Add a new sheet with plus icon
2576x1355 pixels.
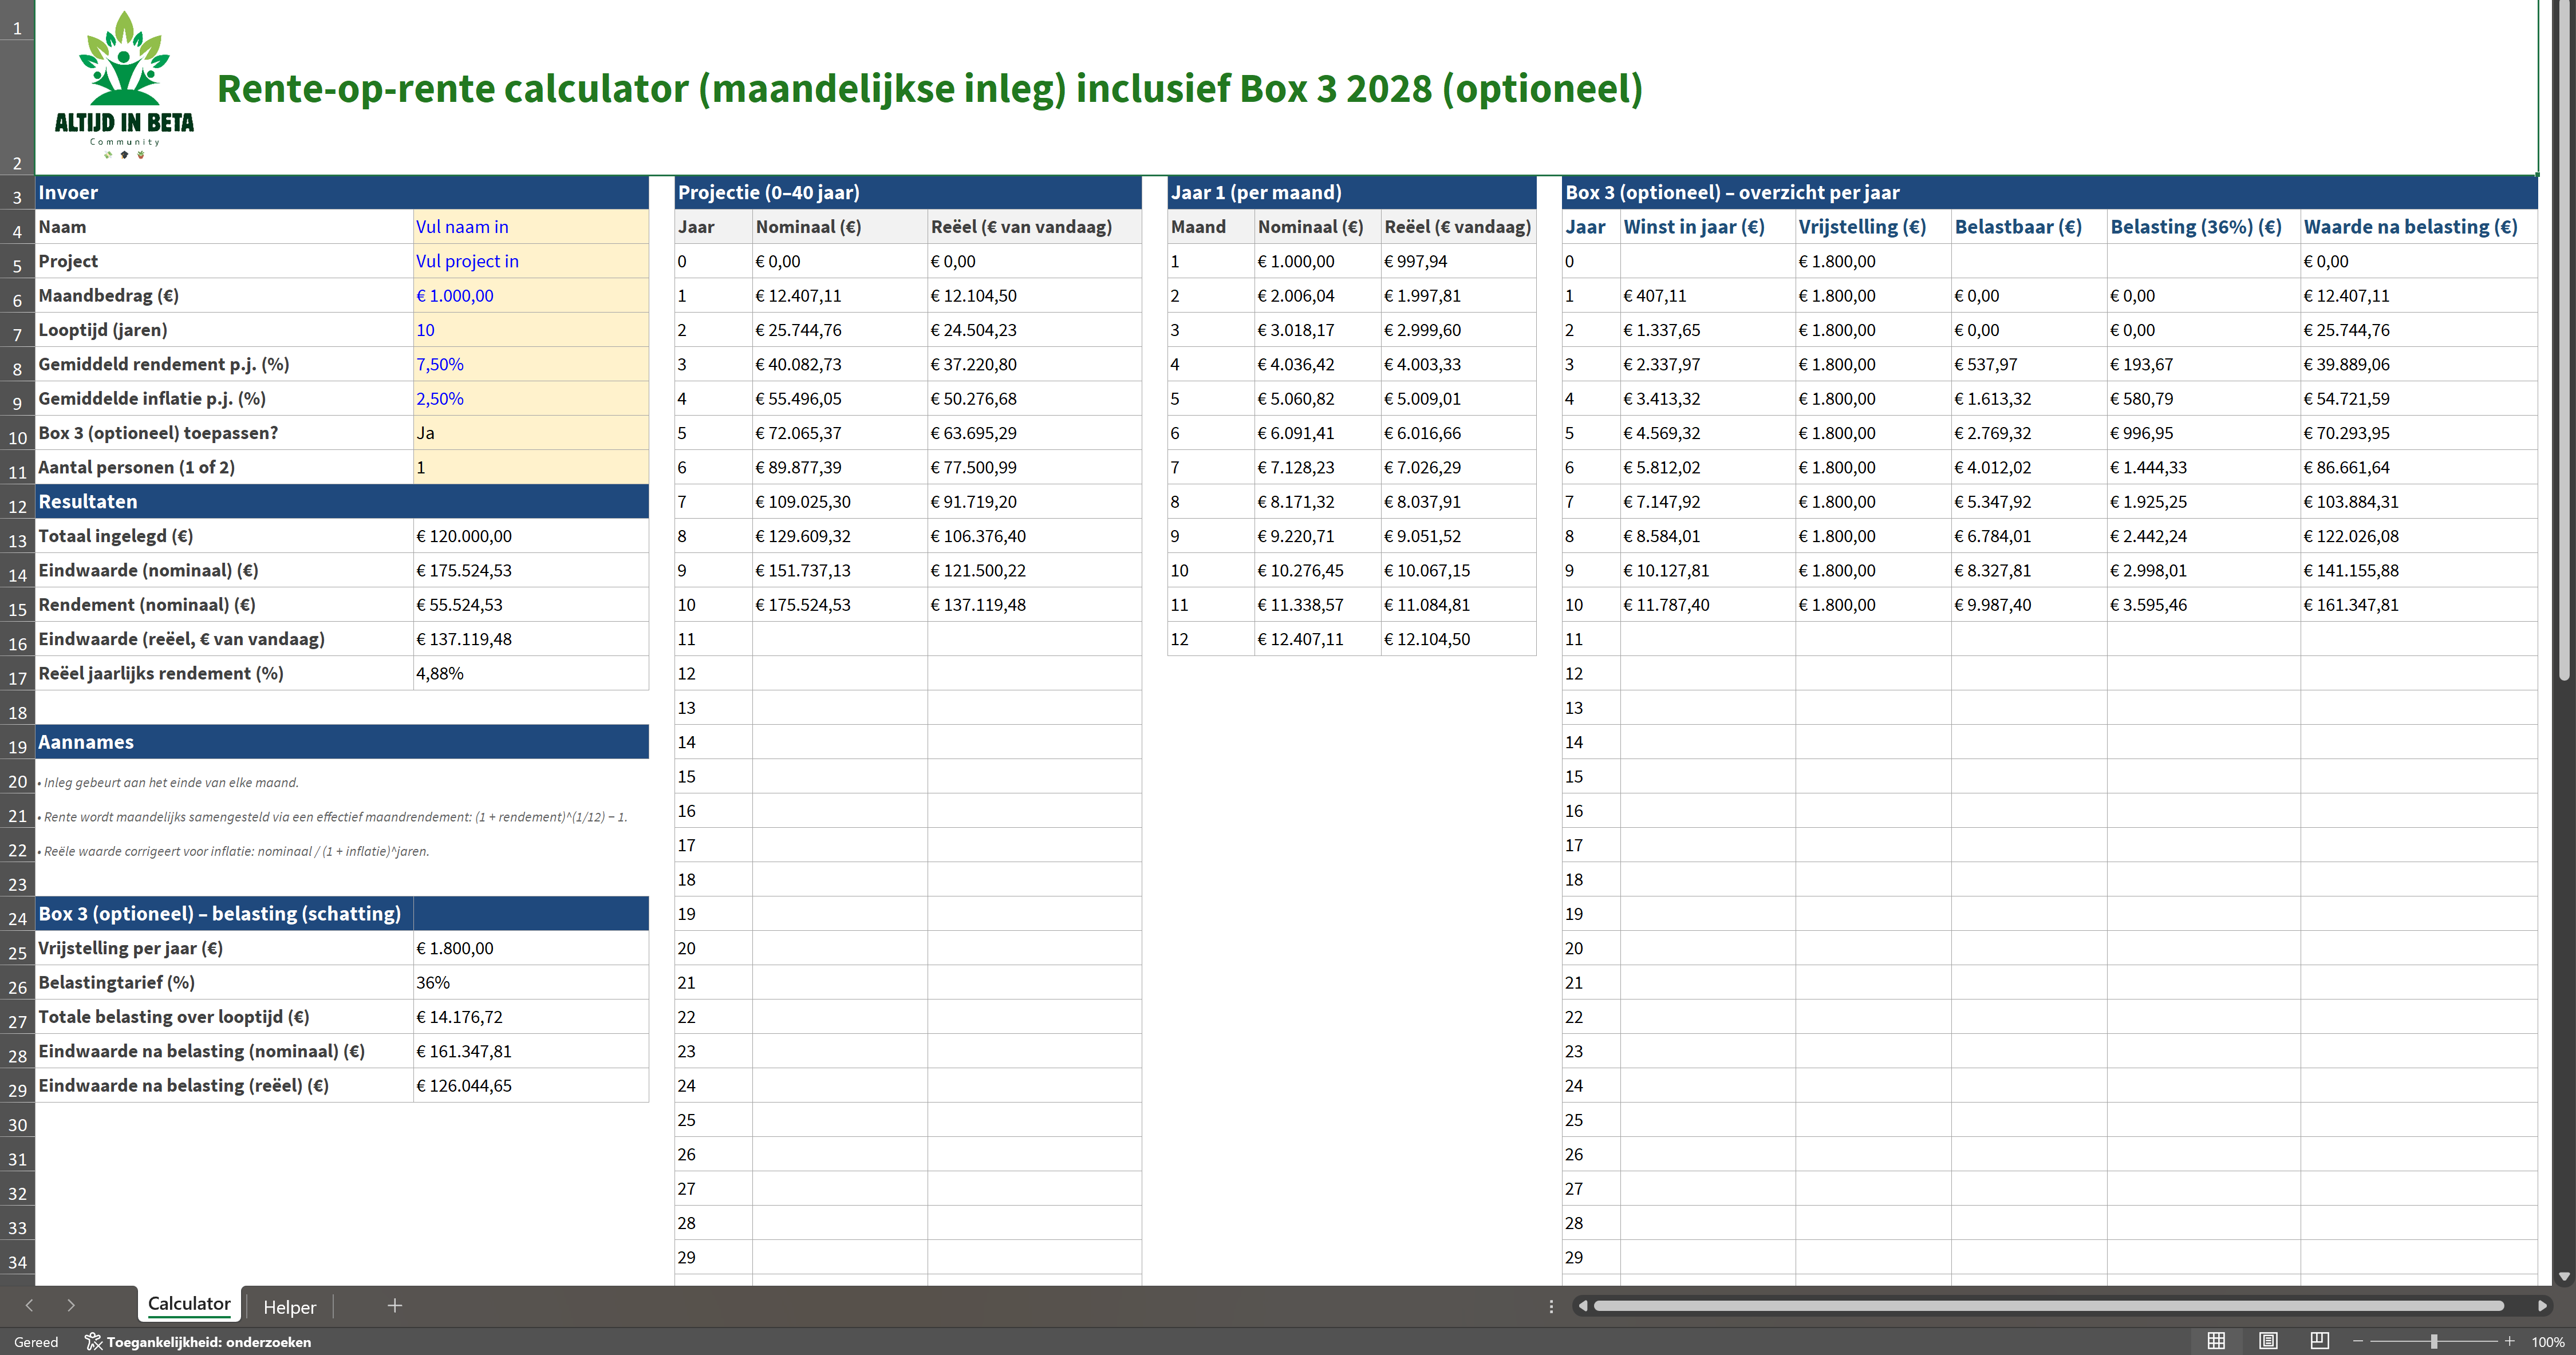coord(395,1305)
